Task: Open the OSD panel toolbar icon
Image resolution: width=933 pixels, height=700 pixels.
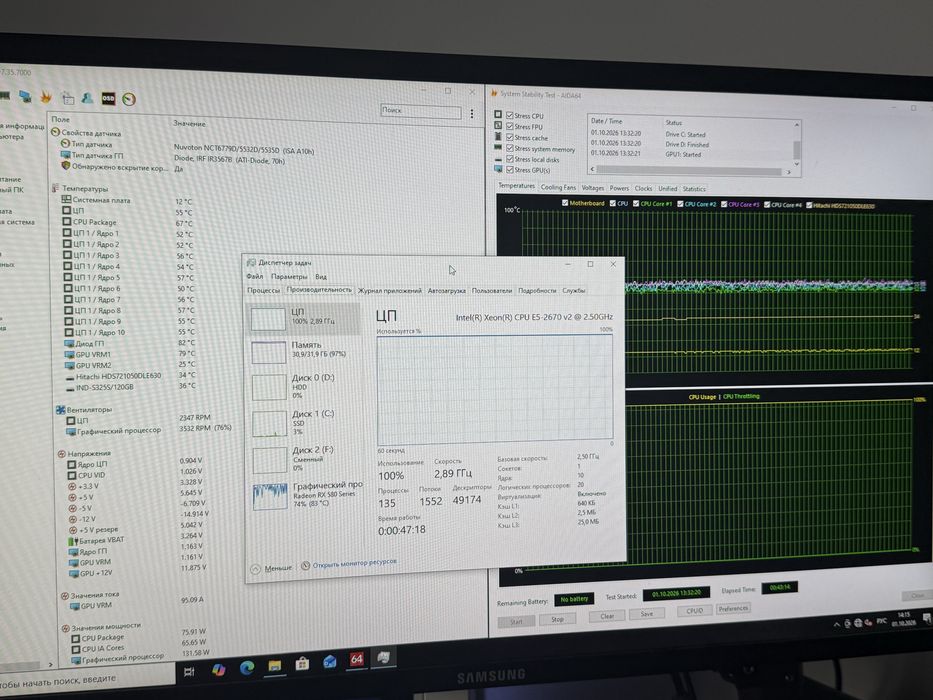Action: tap(108, 98)
